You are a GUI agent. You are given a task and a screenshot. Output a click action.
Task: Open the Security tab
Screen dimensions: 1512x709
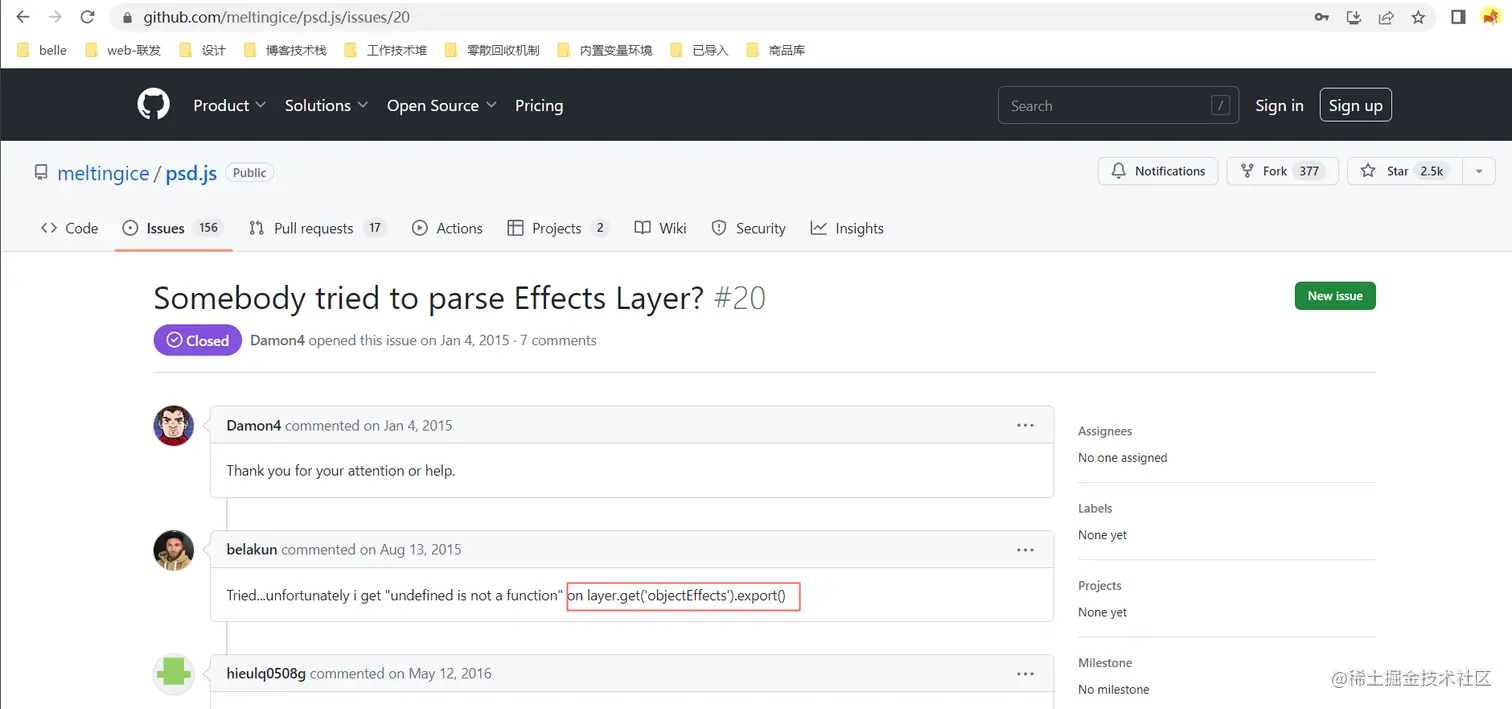click(749, 228)
